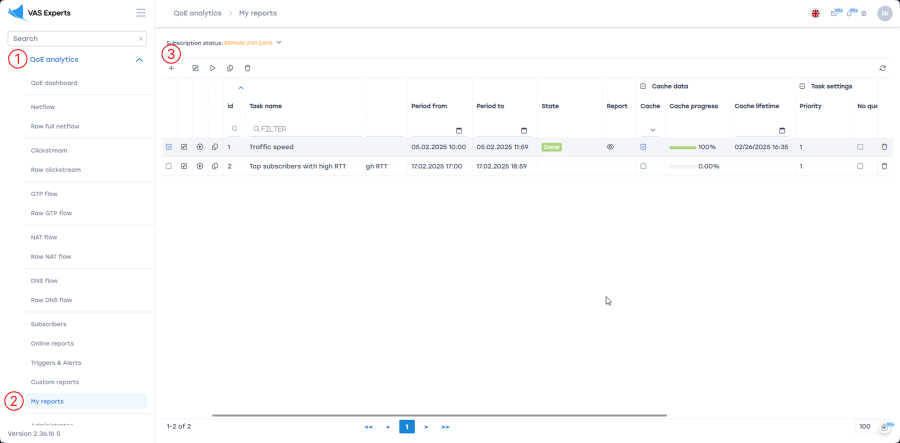This screenshot has width=900, height=443.
Task: Copy the Traffic speed task row
Action: (x=215, y=147)
